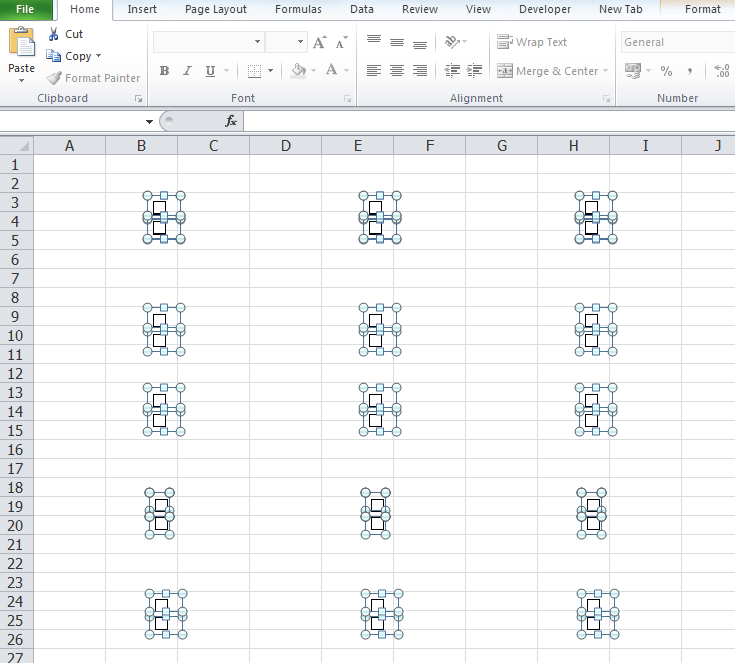Image resolution: width=735 pixels, height=663 pixels.
Task: Select row 16 header
Action: coord(15,450)
